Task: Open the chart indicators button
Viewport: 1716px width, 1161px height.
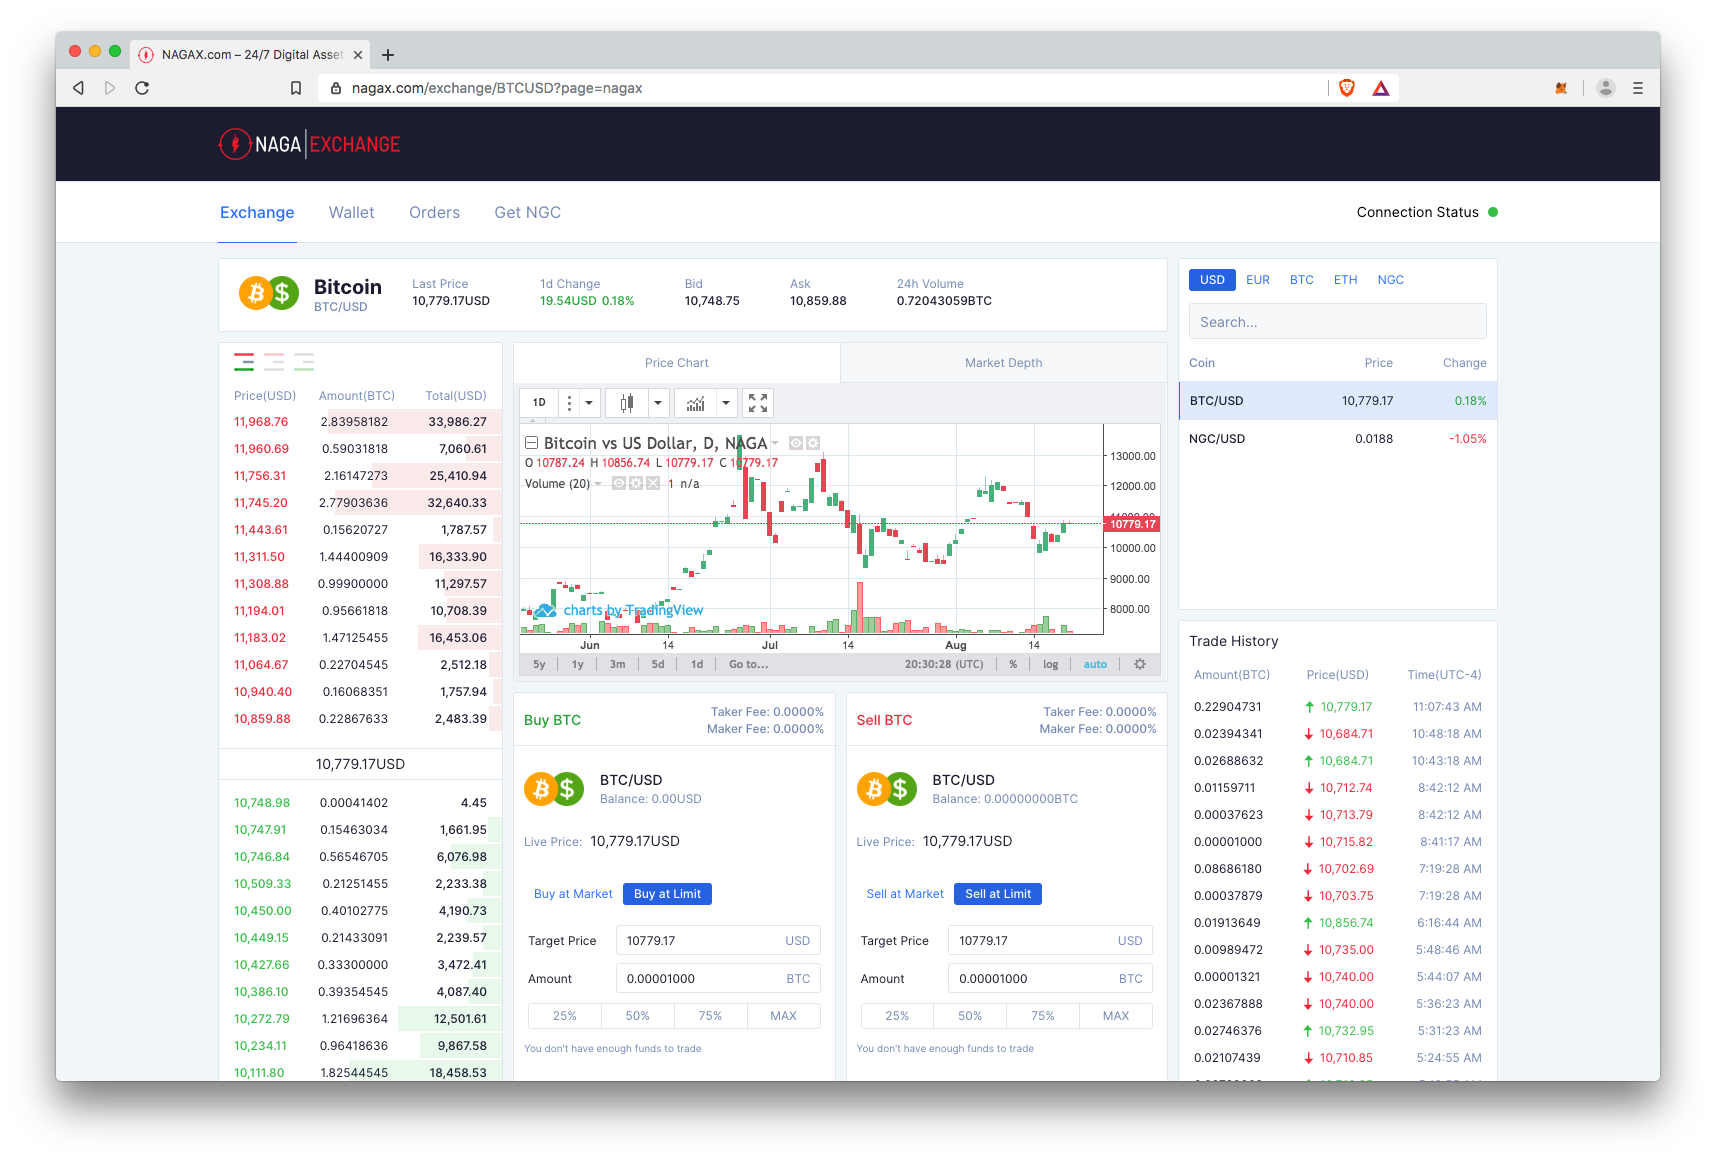Action: 696,403
